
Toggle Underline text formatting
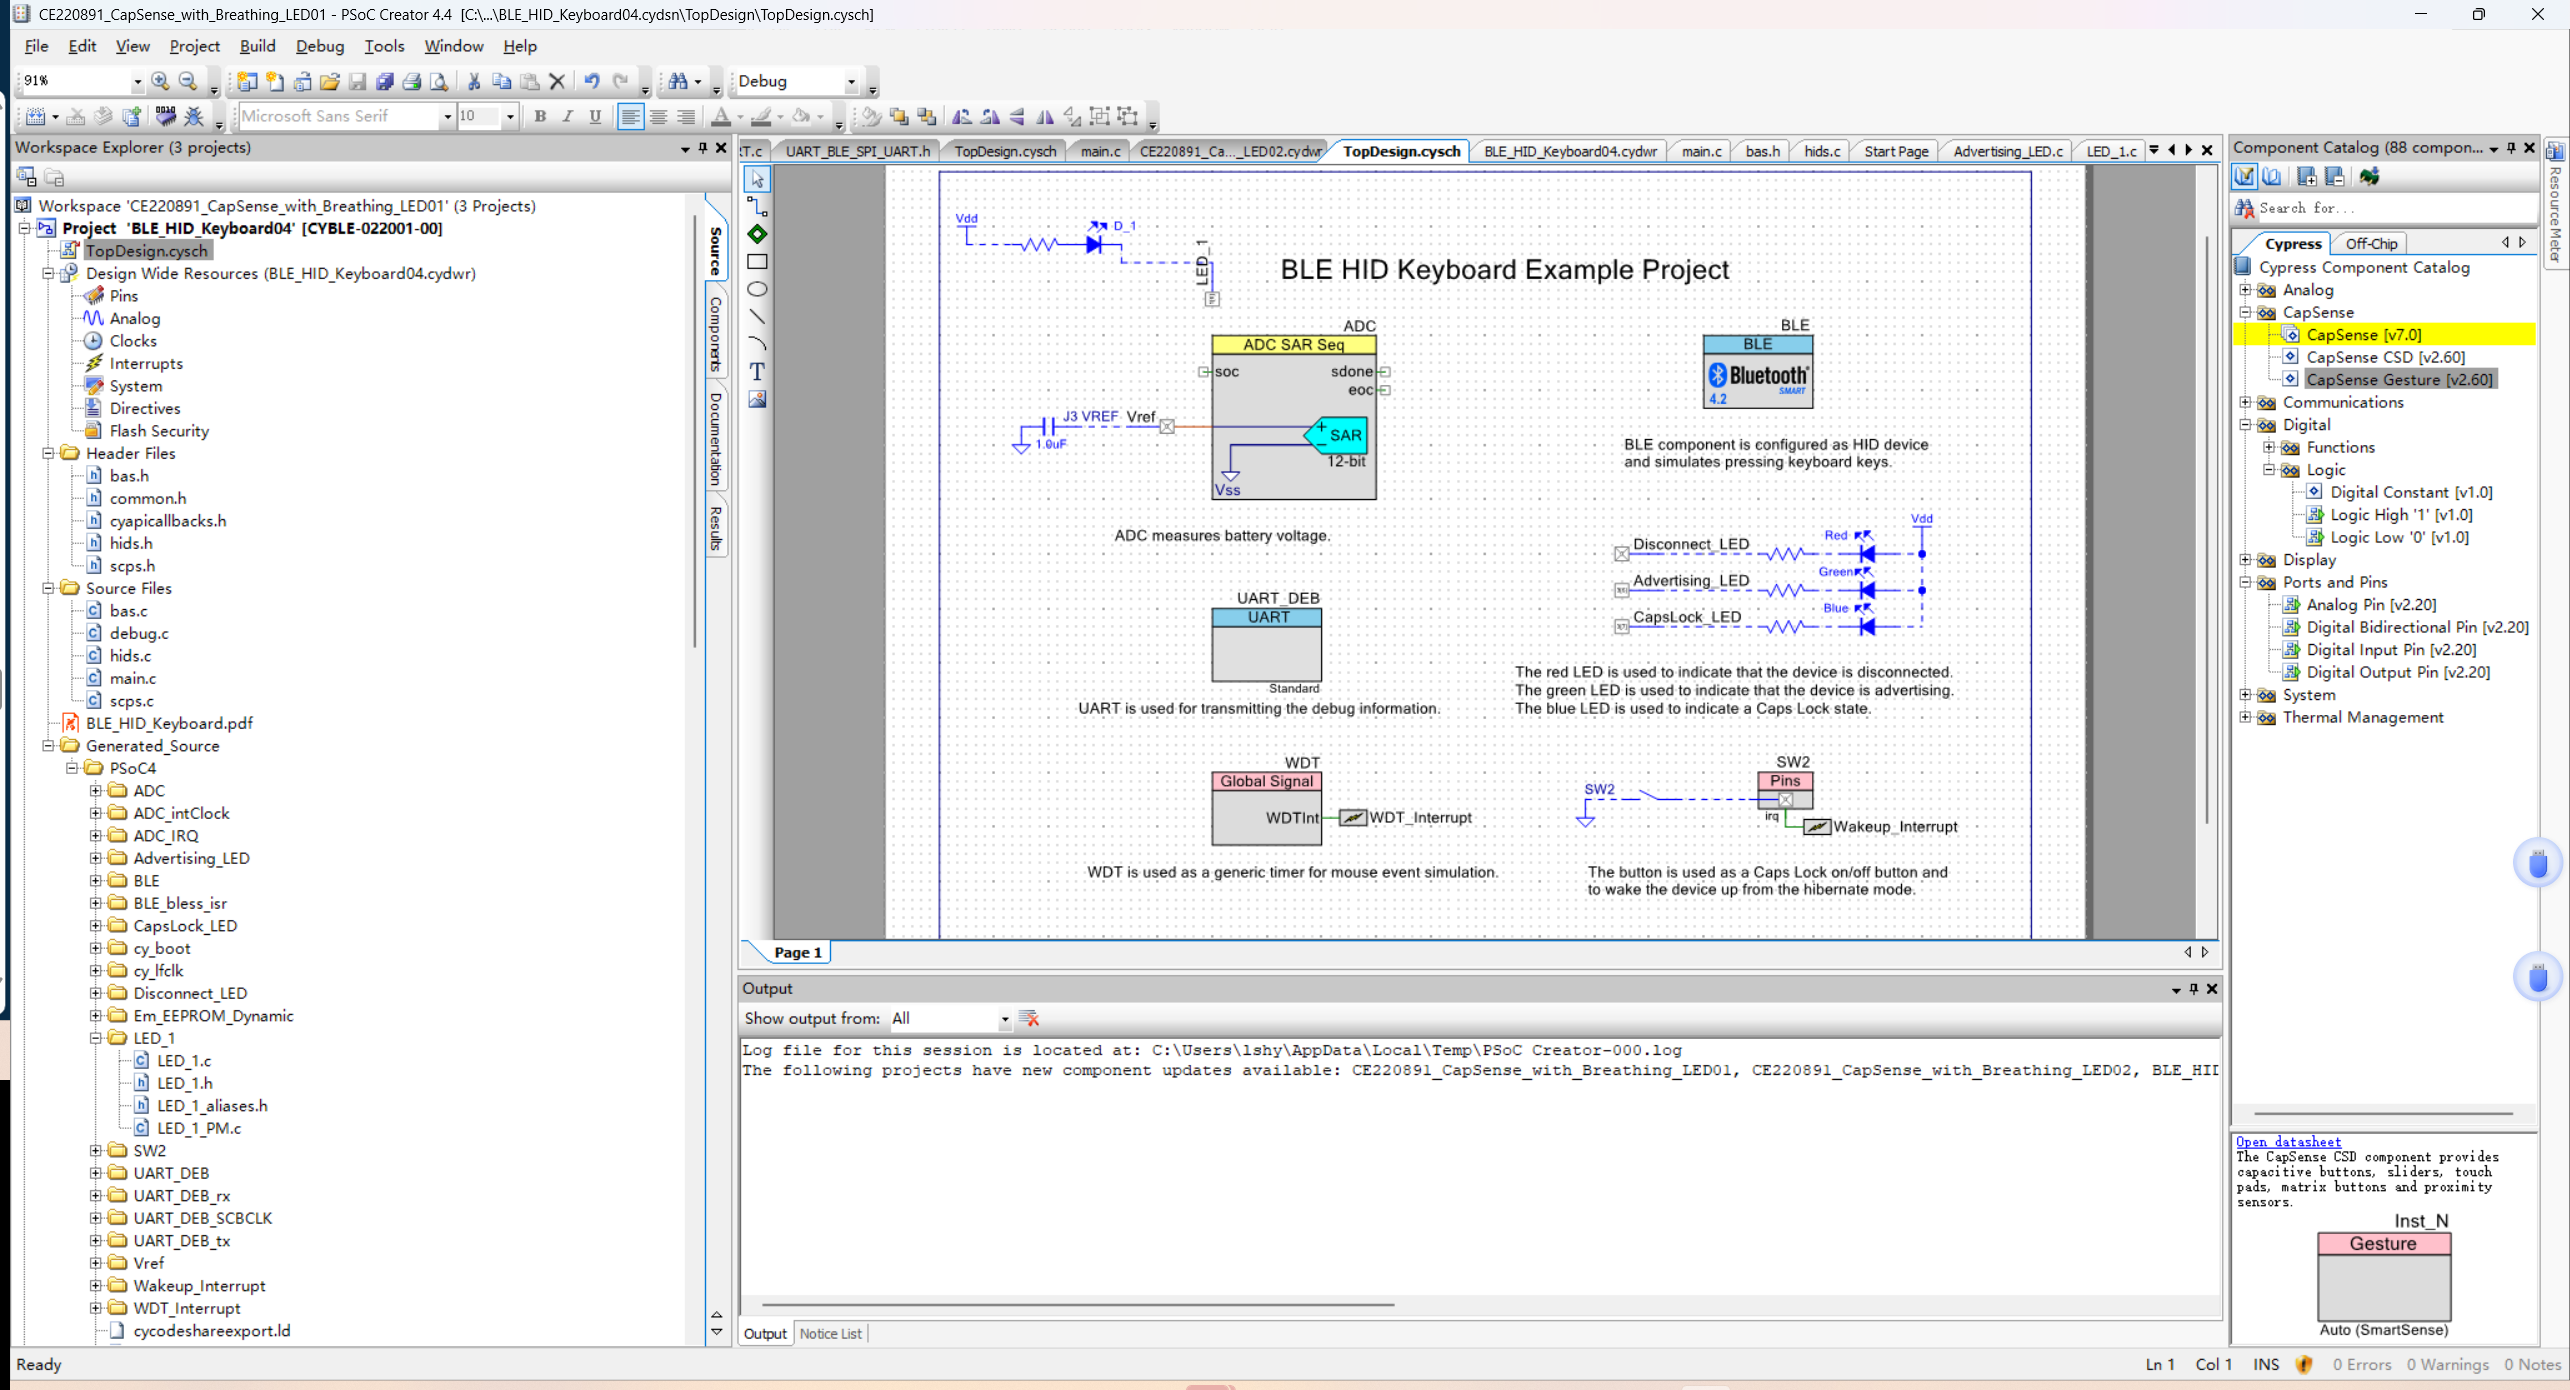pos(596,116)
